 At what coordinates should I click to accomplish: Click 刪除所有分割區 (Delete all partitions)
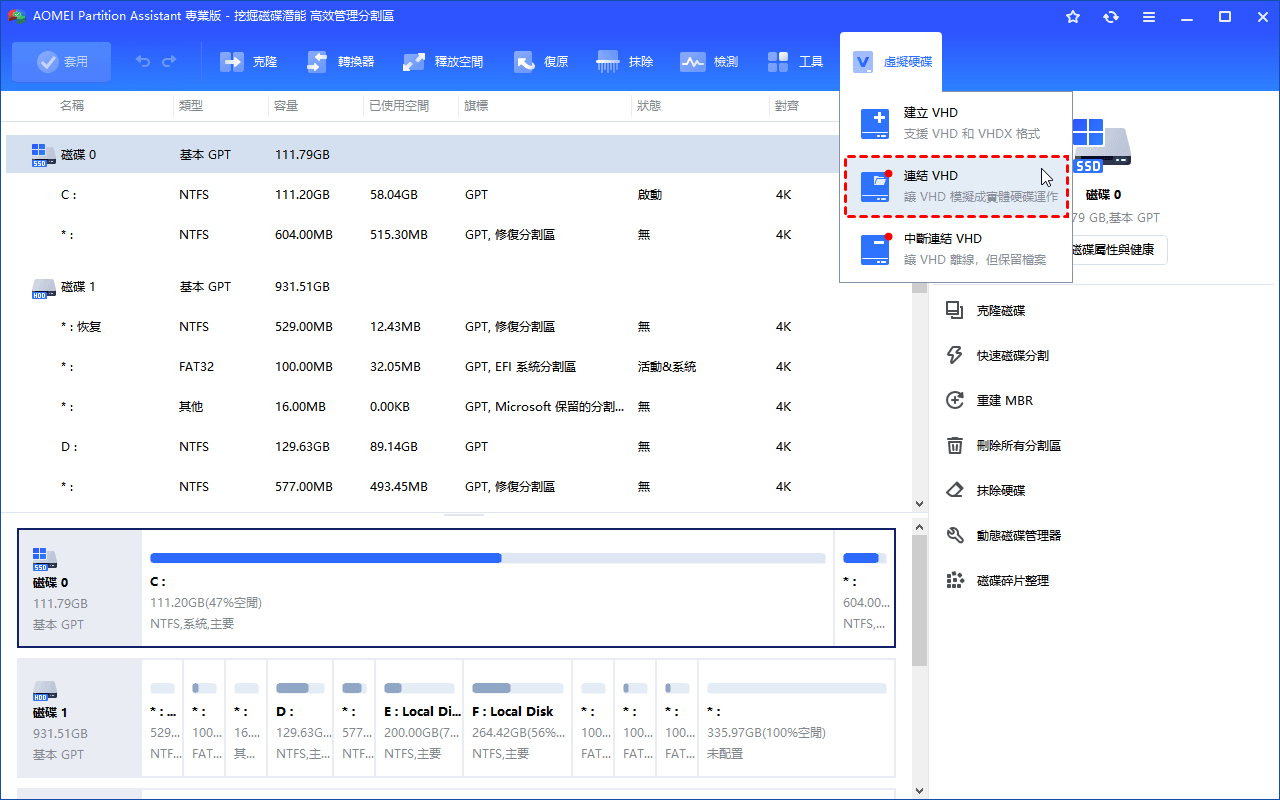click(1003, 446)
